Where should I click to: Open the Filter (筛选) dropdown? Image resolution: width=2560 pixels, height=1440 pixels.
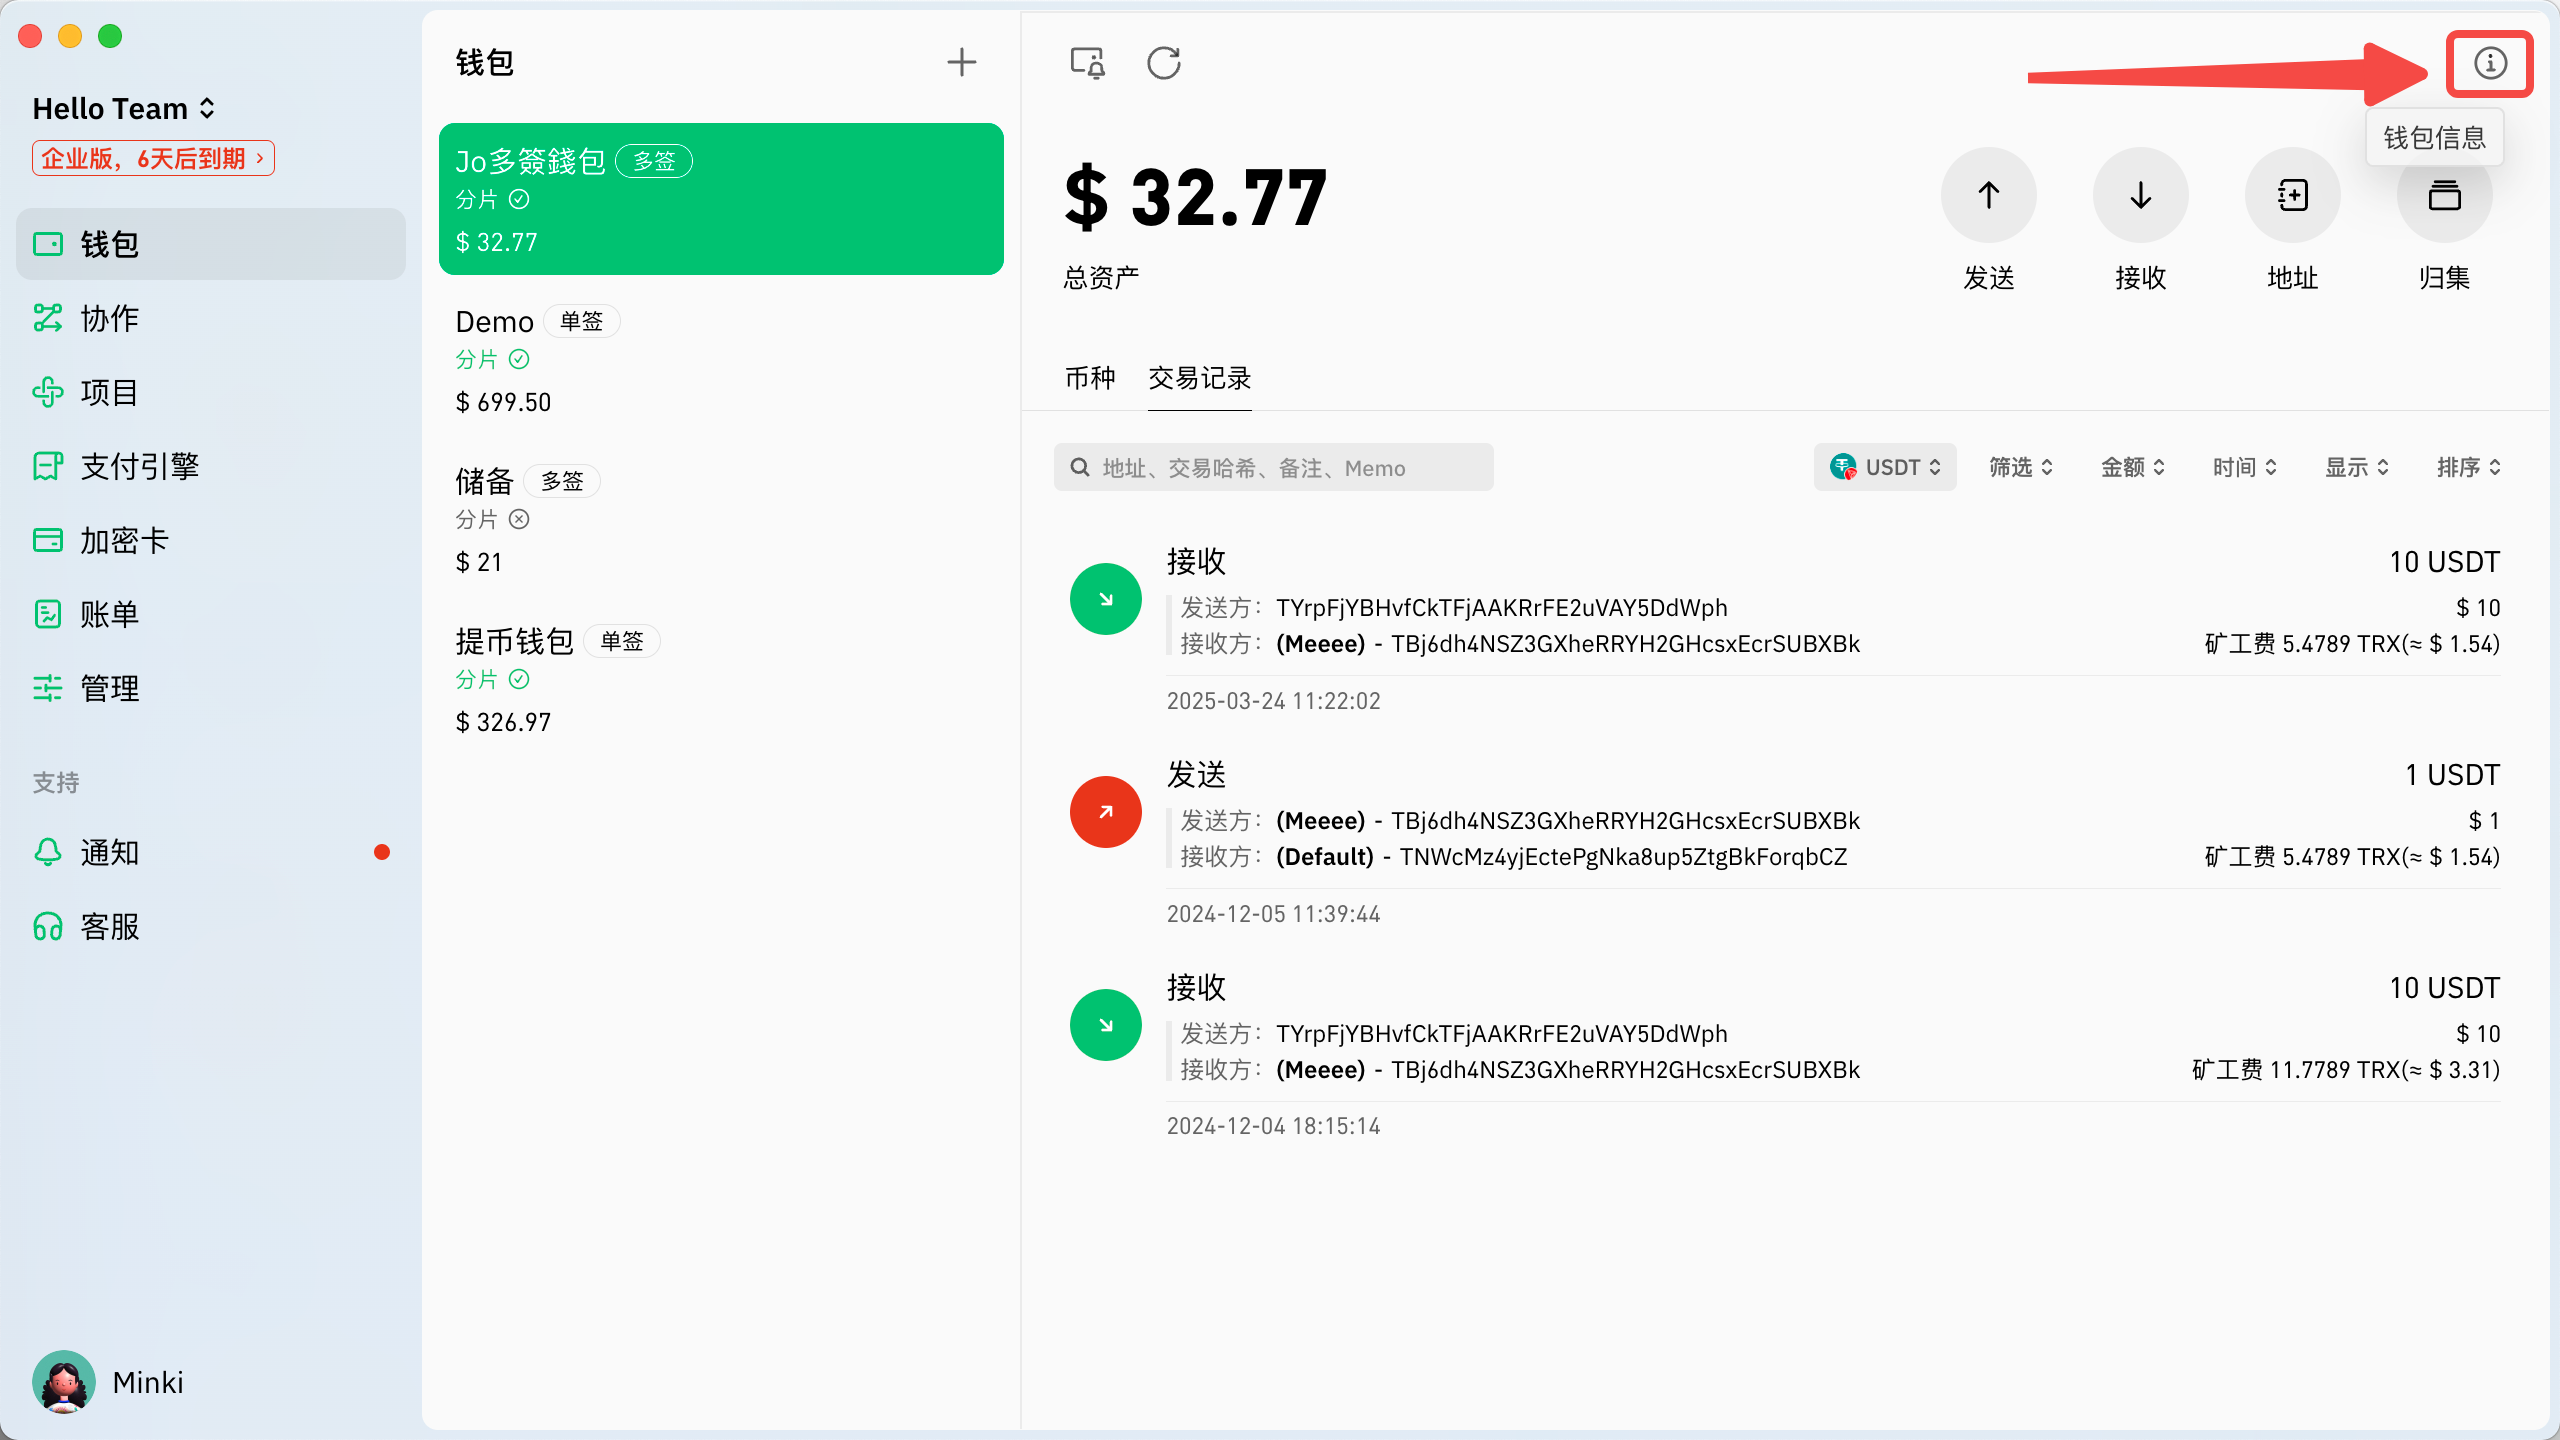[2020, 467]
